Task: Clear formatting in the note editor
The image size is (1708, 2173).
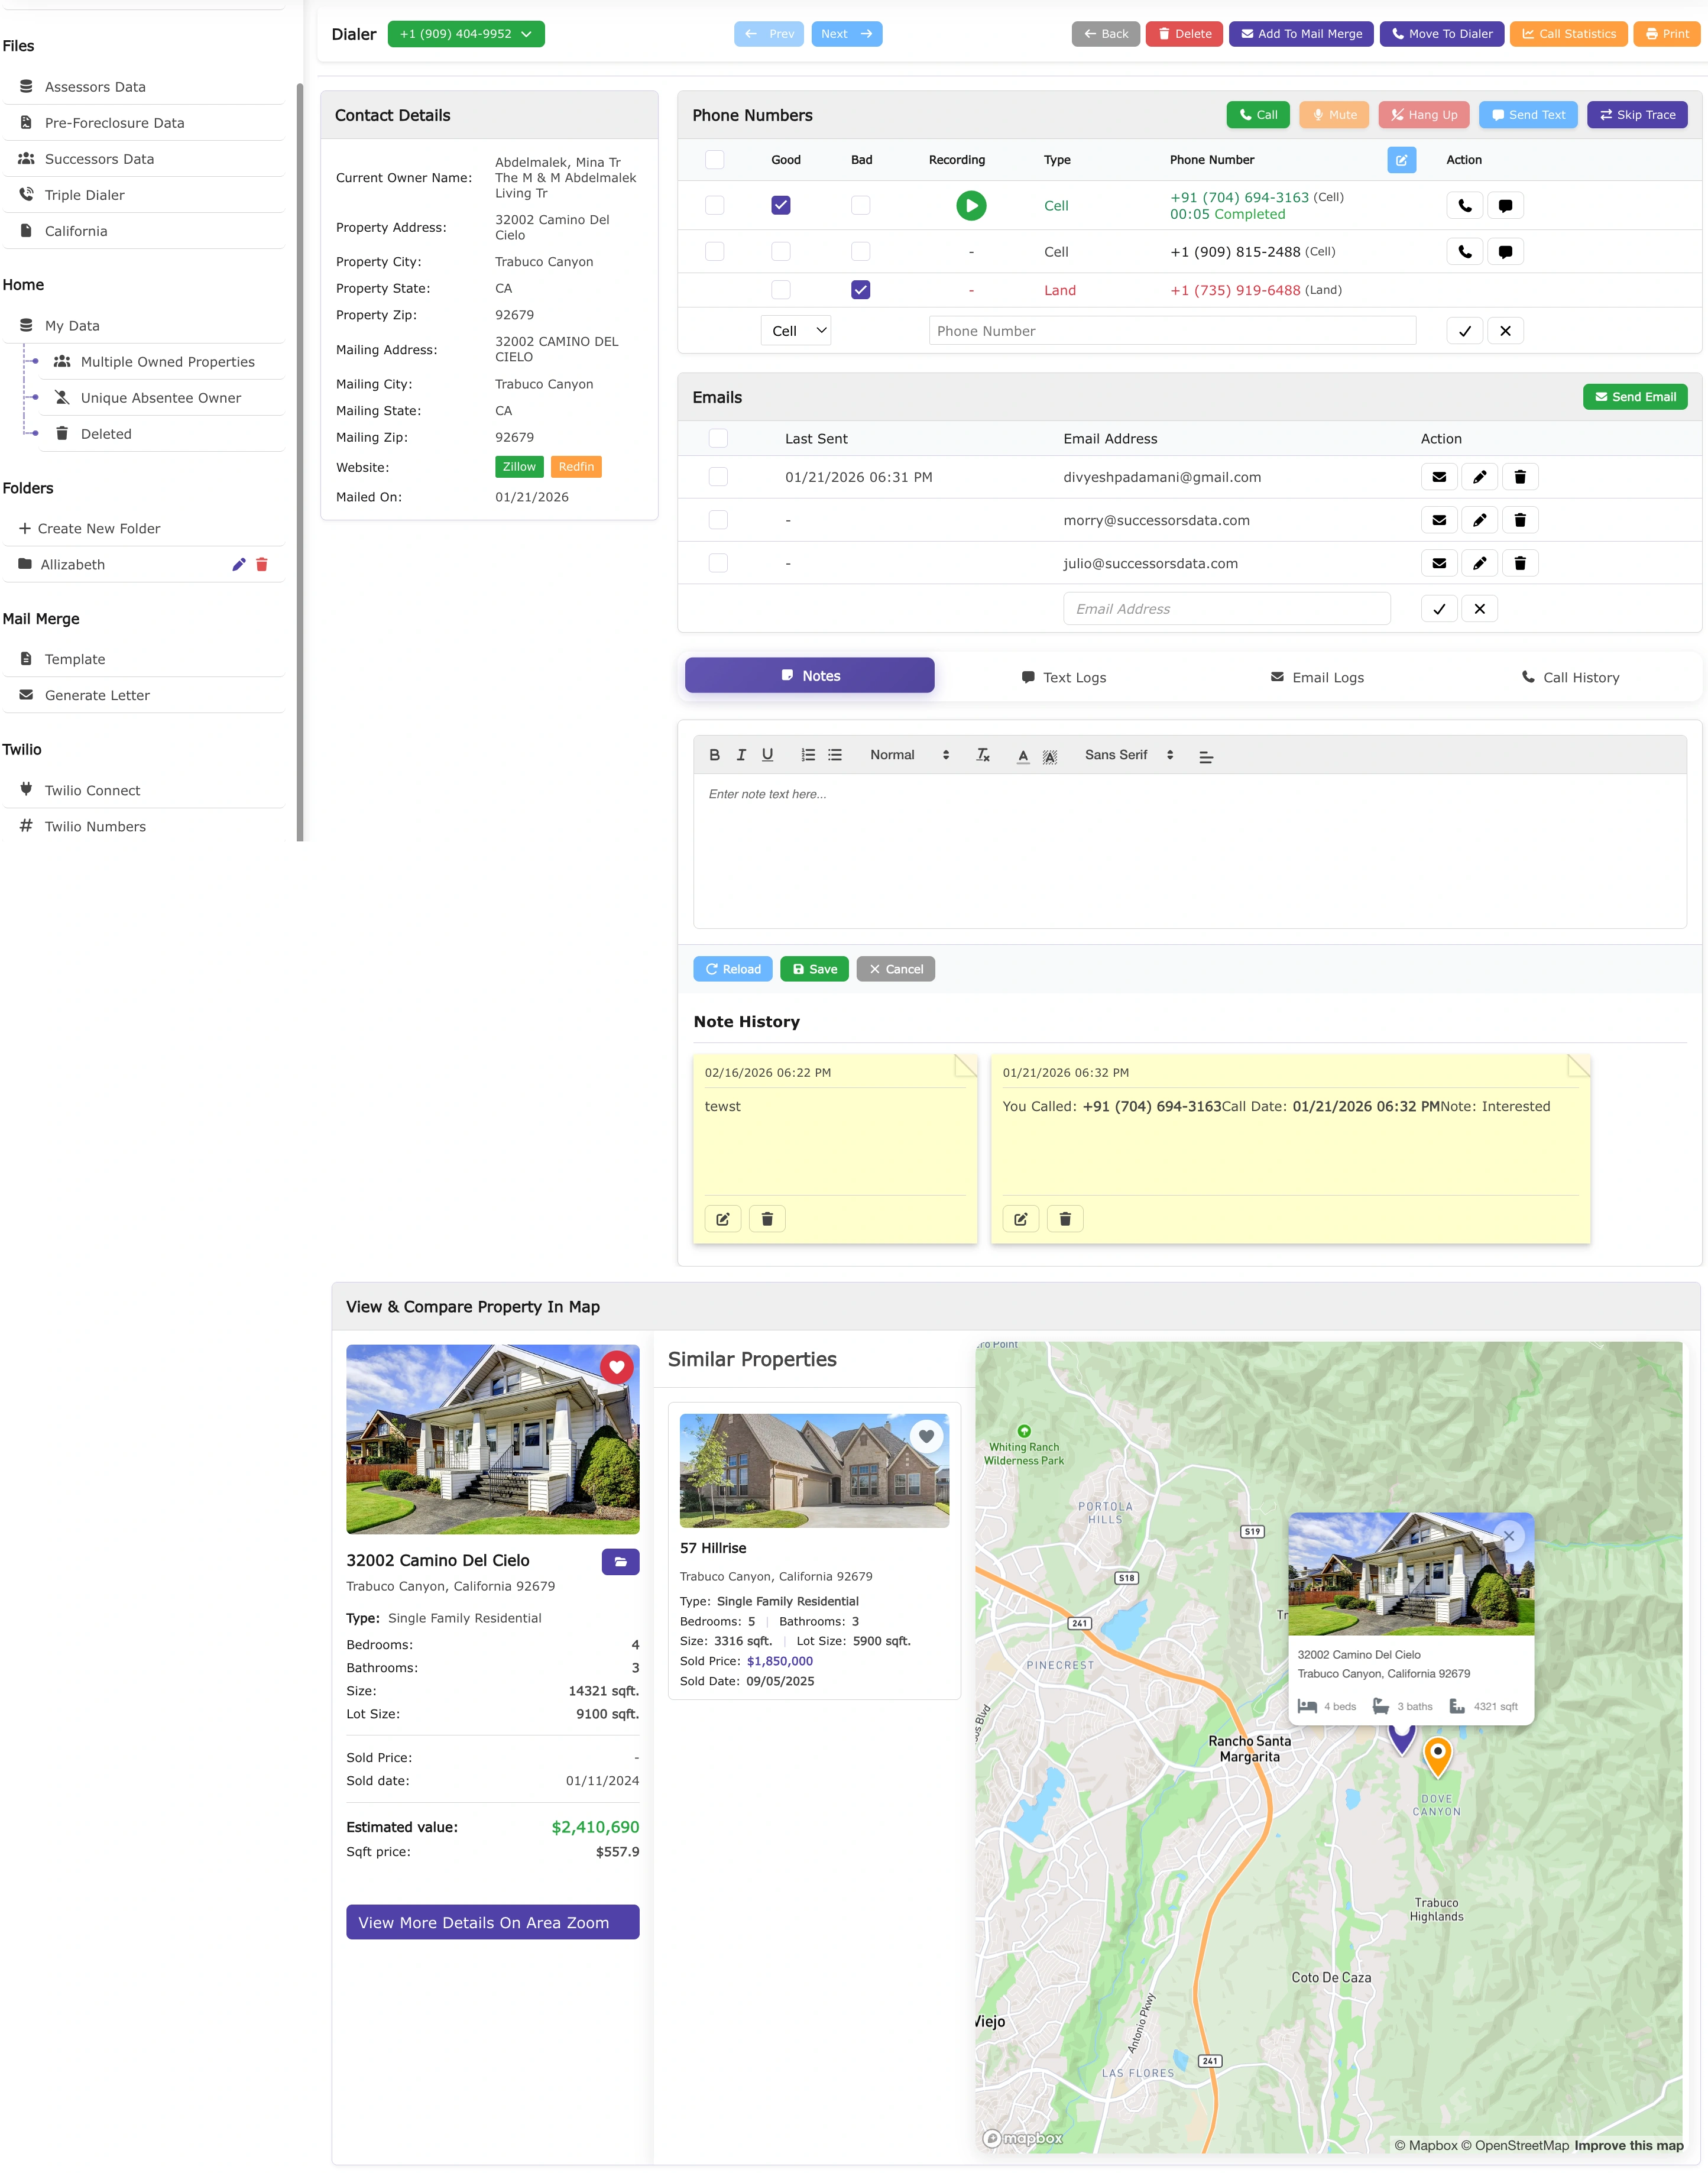Action: coord(983,755)
